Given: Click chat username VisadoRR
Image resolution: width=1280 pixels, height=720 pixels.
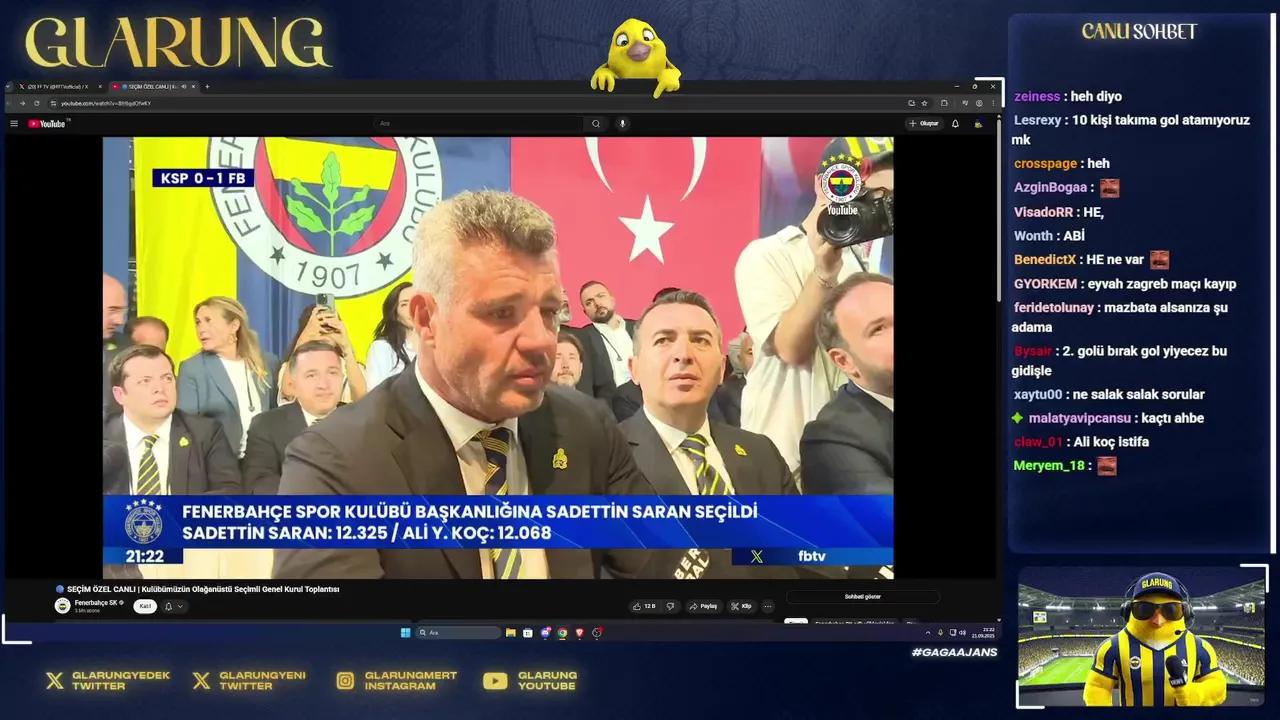Looking at the screenshot, I should [x=1043, y=212].
